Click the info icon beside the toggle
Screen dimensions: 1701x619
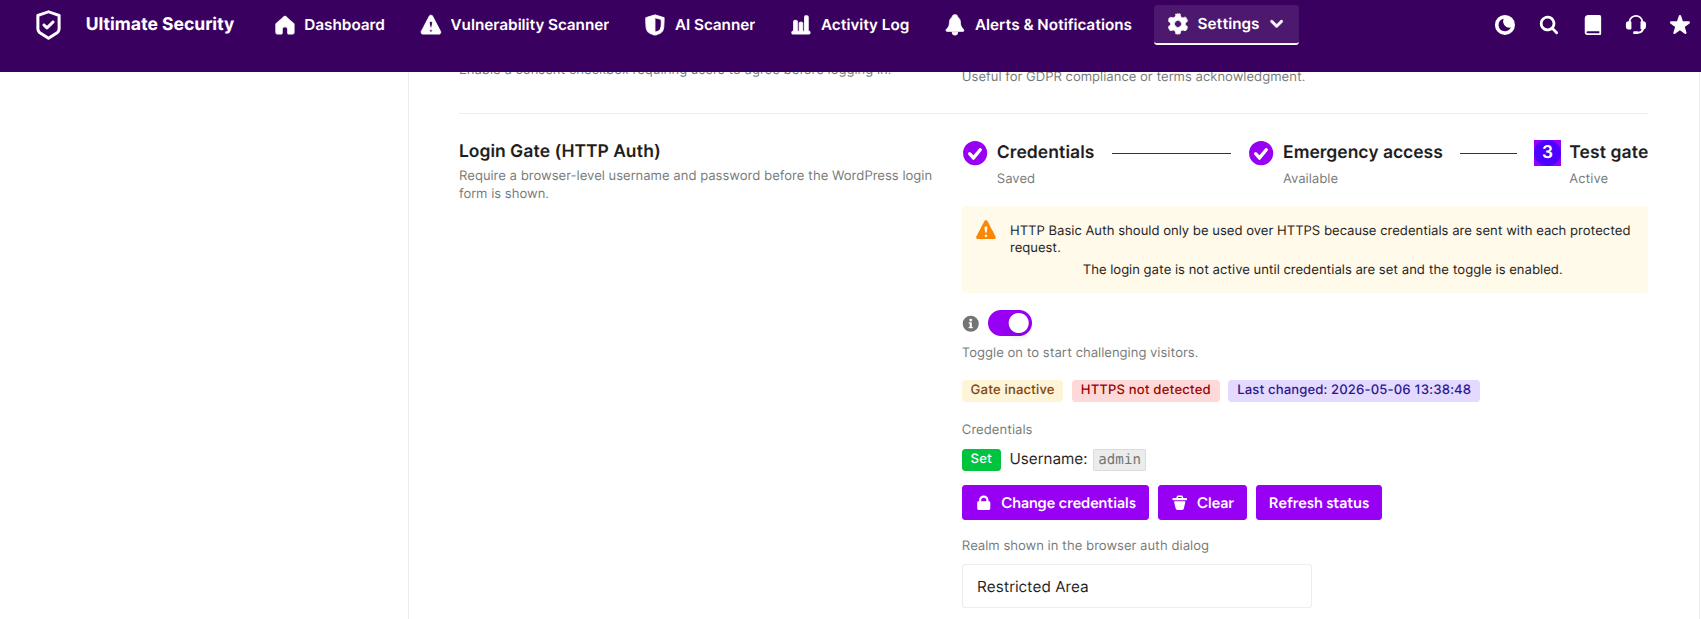click(970, 324)
